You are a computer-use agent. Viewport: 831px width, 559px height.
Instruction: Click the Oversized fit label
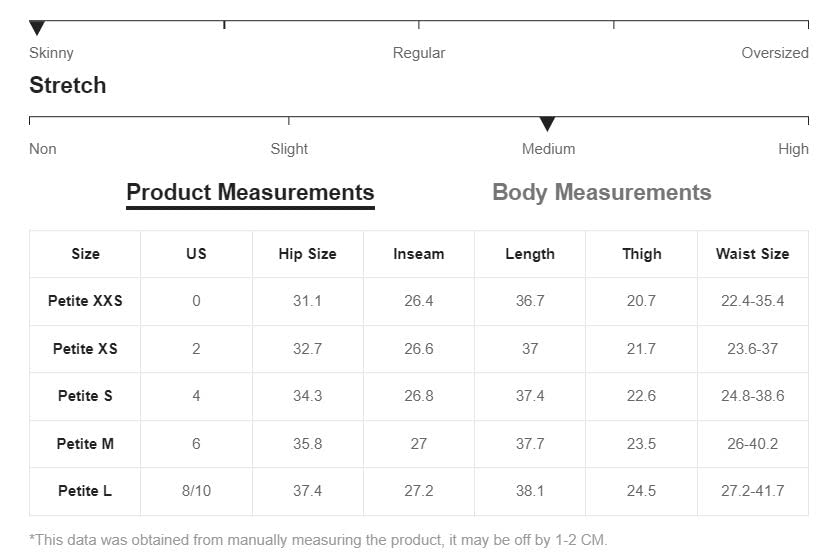pos(774,53)
